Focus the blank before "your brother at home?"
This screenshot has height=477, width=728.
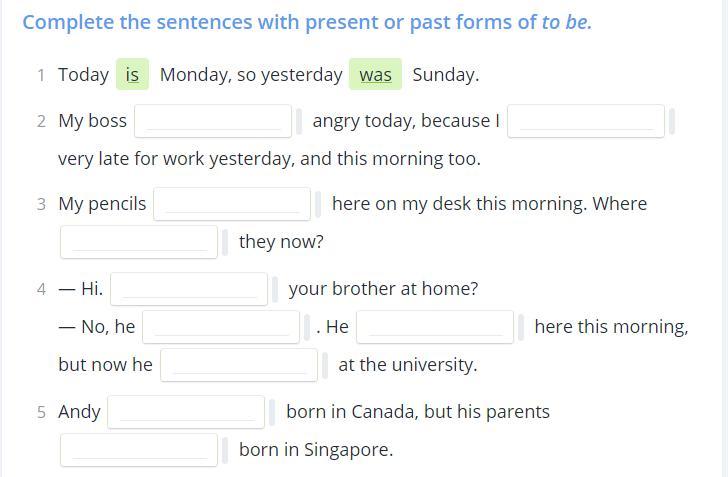coord(189,289)
